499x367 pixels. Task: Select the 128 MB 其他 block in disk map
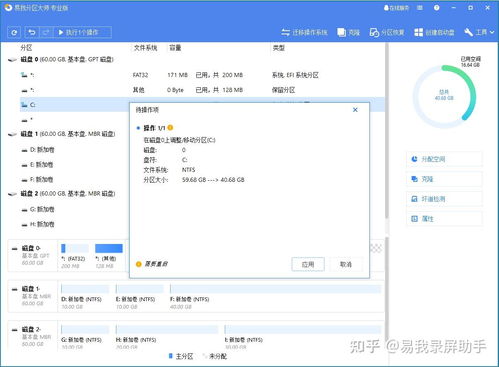click(x=109, y=256)
